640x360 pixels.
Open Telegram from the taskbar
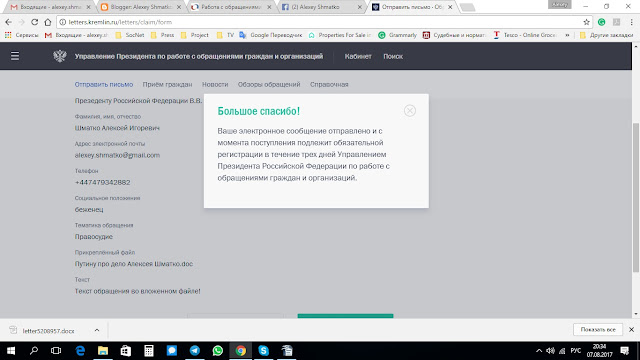(x=195, y=350)
